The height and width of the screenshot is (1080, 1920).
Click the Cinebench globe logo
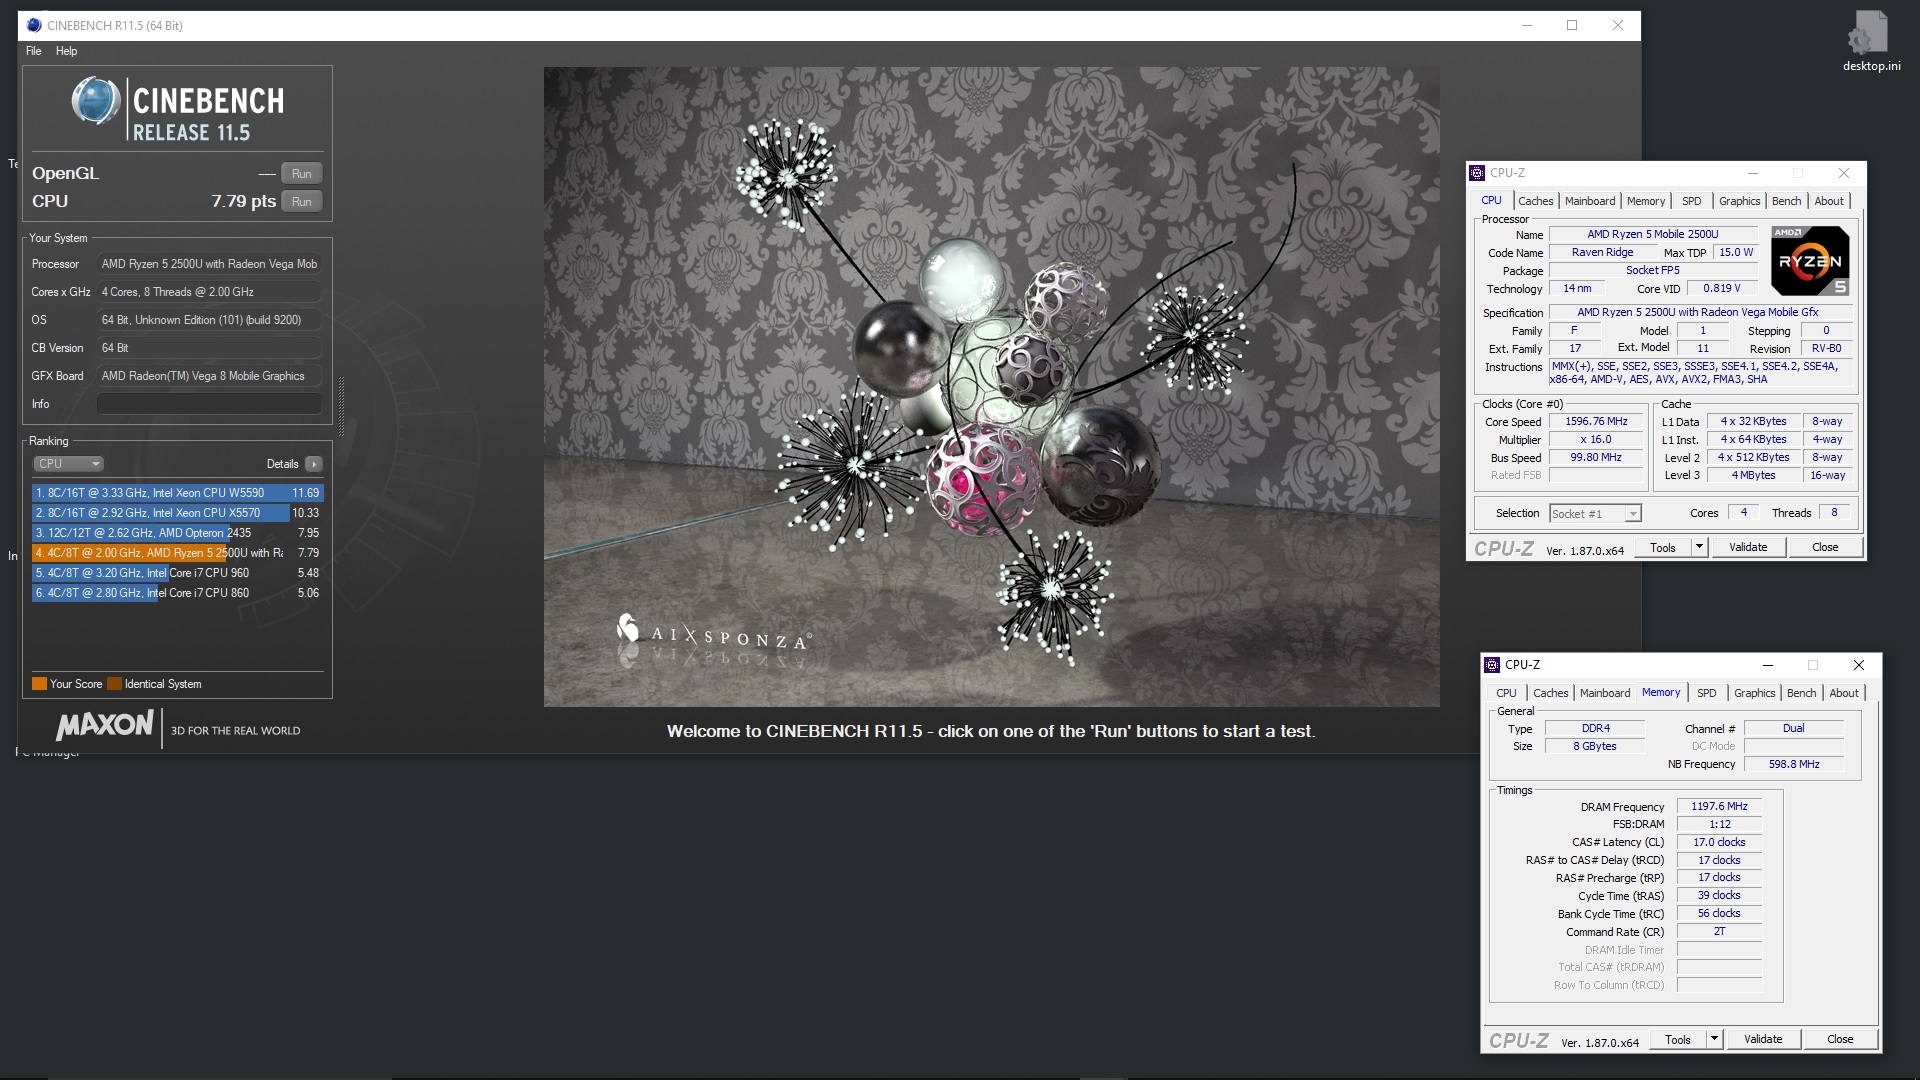click(x=96, y=101)
